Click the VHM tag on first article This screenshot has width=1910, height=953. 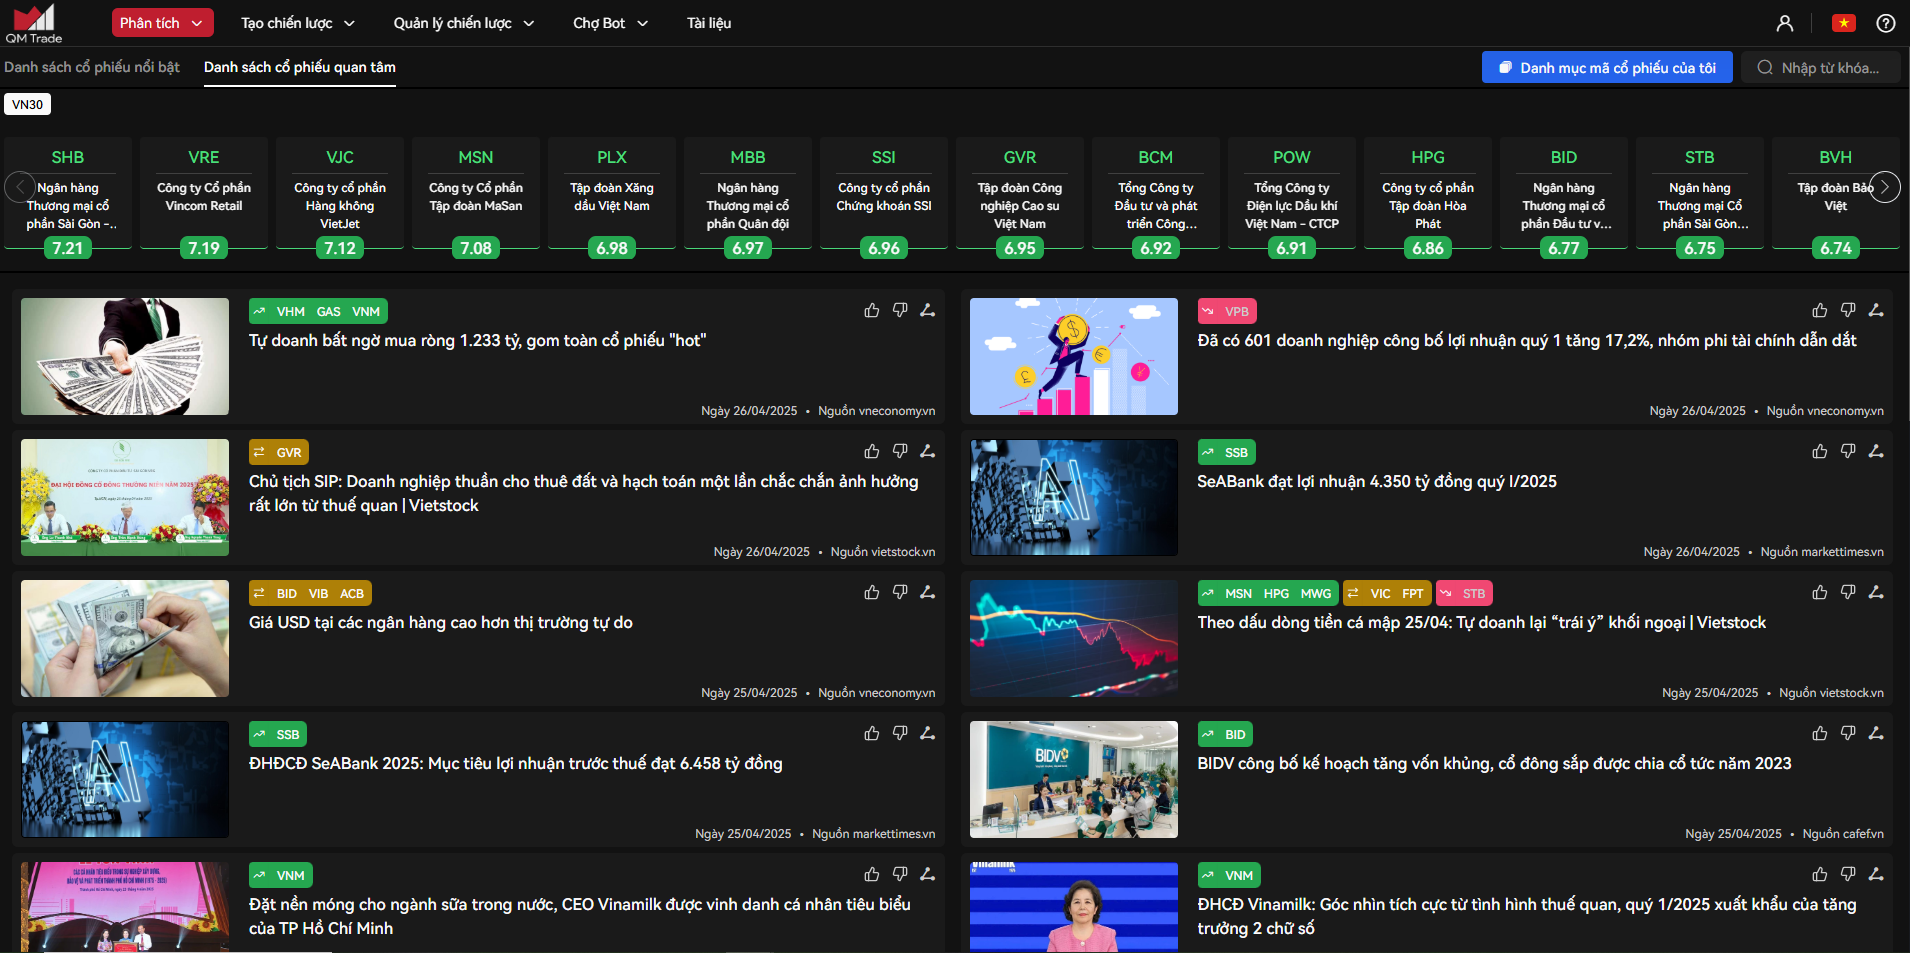[291, 312]
